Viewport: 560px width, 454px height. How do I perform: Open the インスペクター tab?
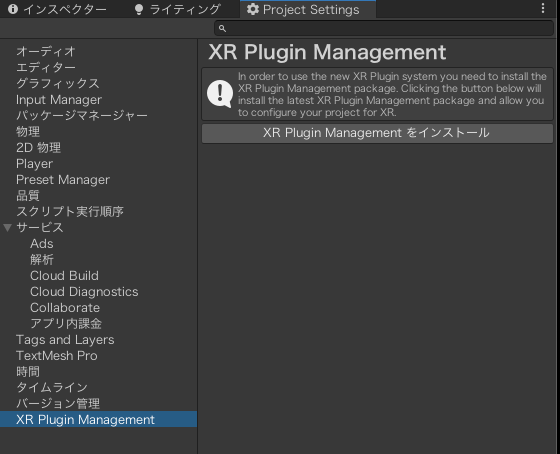57,9
